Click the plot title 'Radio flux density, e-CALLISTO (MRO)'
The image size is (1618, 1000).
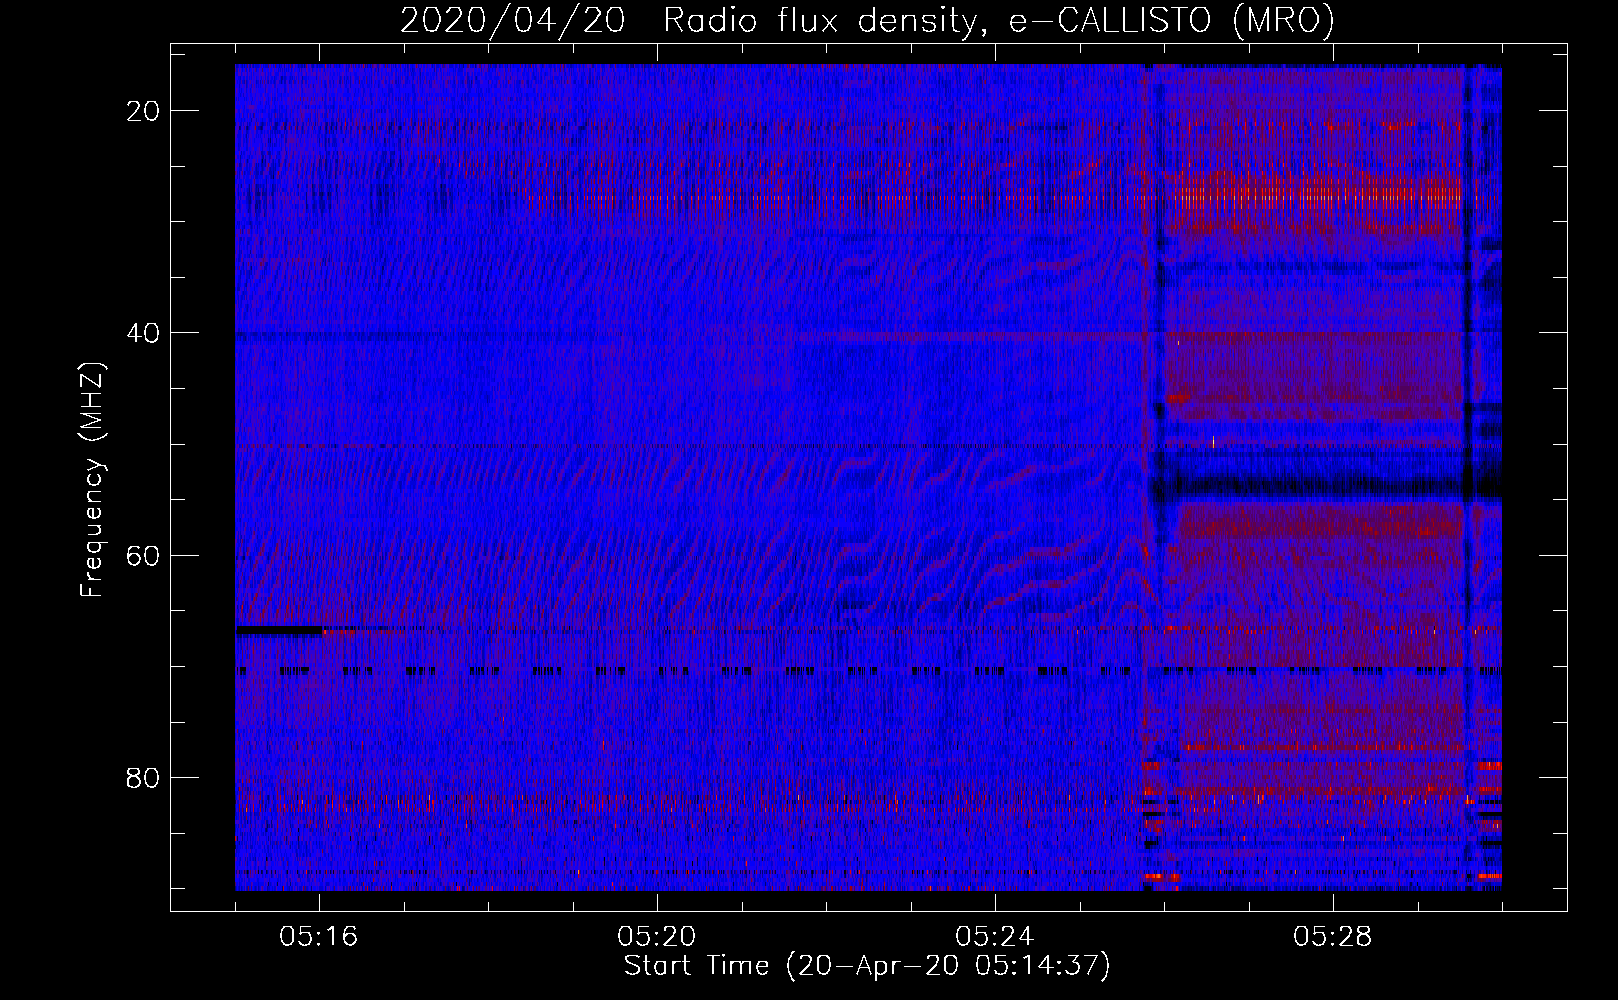click(998, 21)
